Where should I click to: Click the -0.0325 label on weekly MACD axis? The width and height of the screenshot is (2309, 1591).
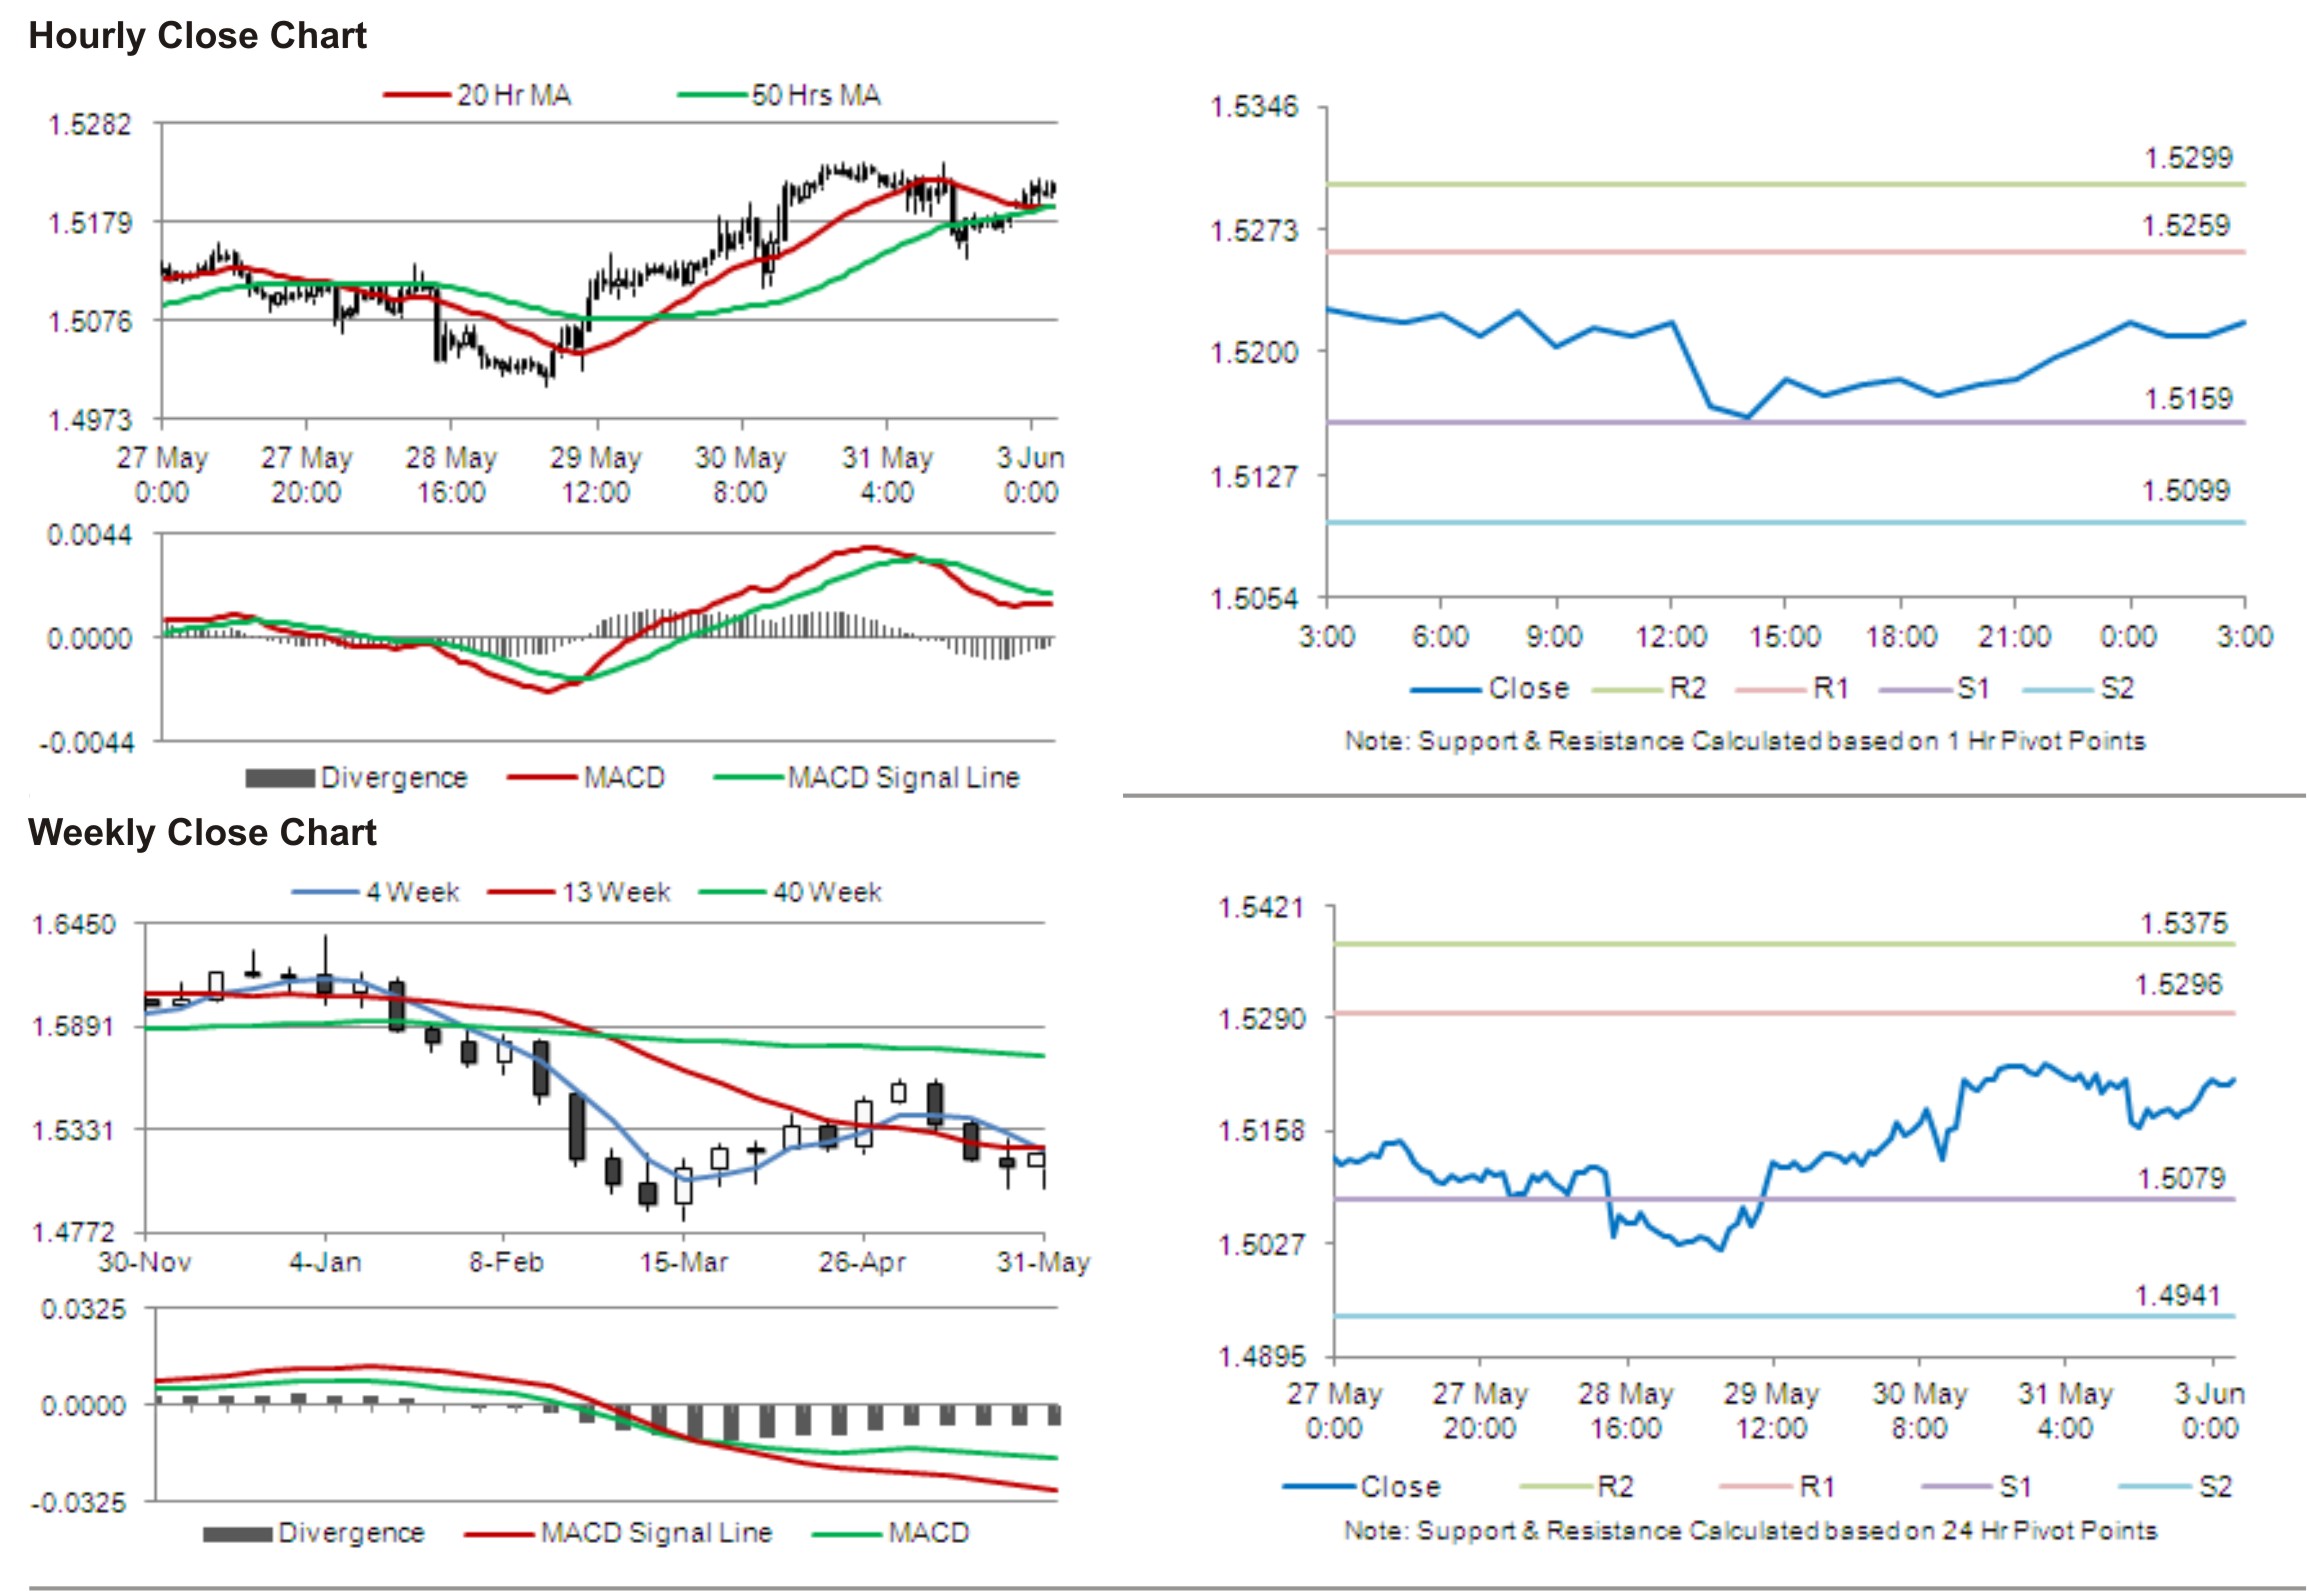tap(80, 1503)
